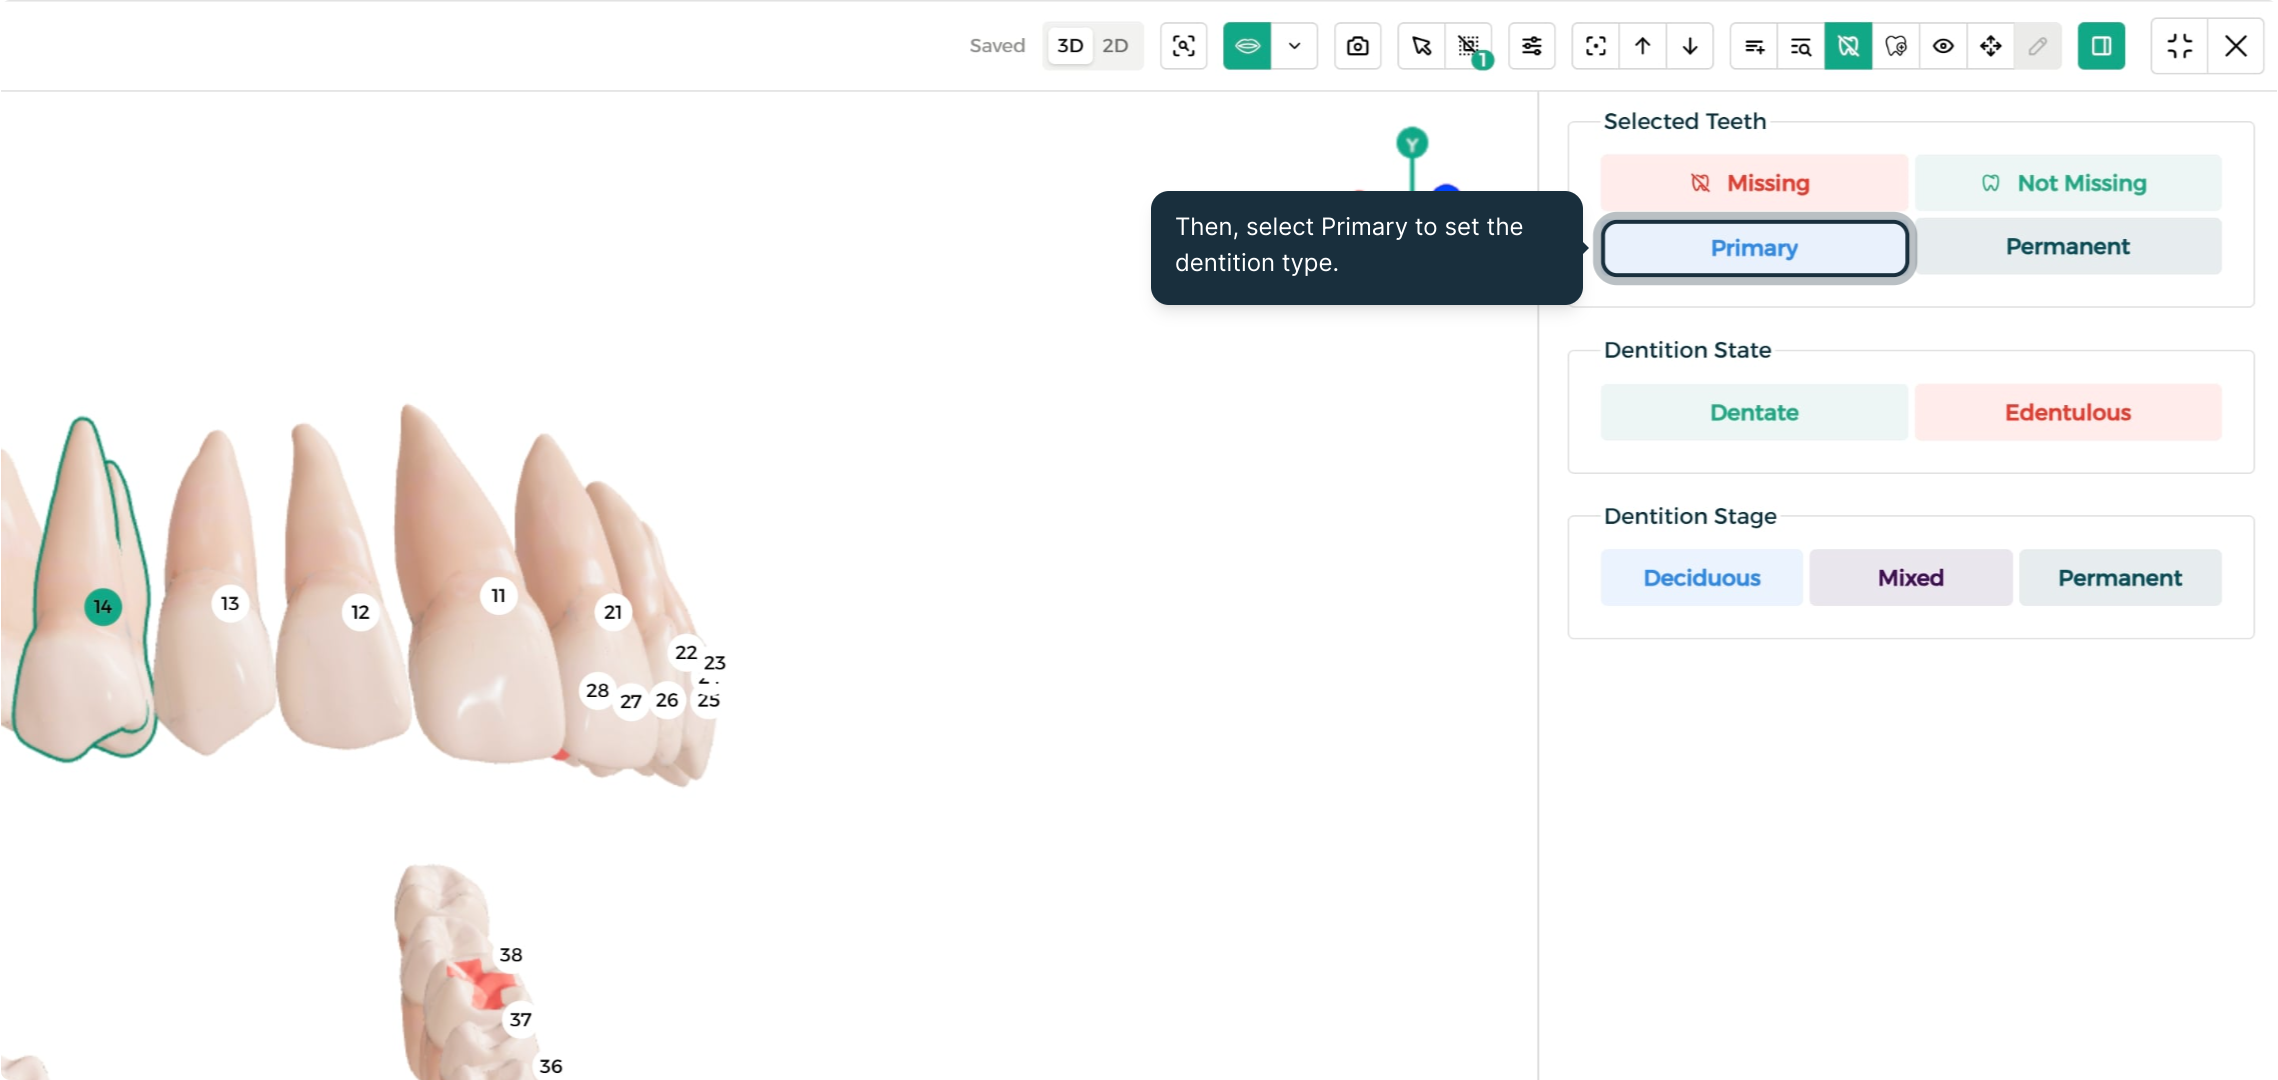Click tooth label 28
The width and height of the screenshot is (2278, 1080).
point(597,690)
